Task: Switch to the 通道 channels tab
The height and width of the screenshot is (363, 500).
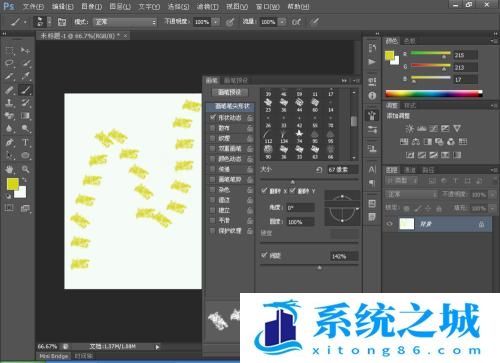Action: [410, 170]
